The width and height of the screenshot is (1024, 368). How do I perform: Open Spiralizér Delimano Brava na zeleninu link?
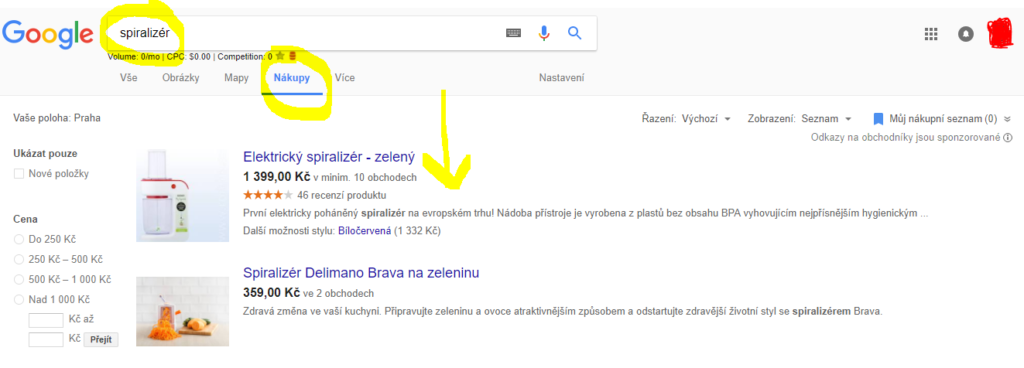(361, 273)
